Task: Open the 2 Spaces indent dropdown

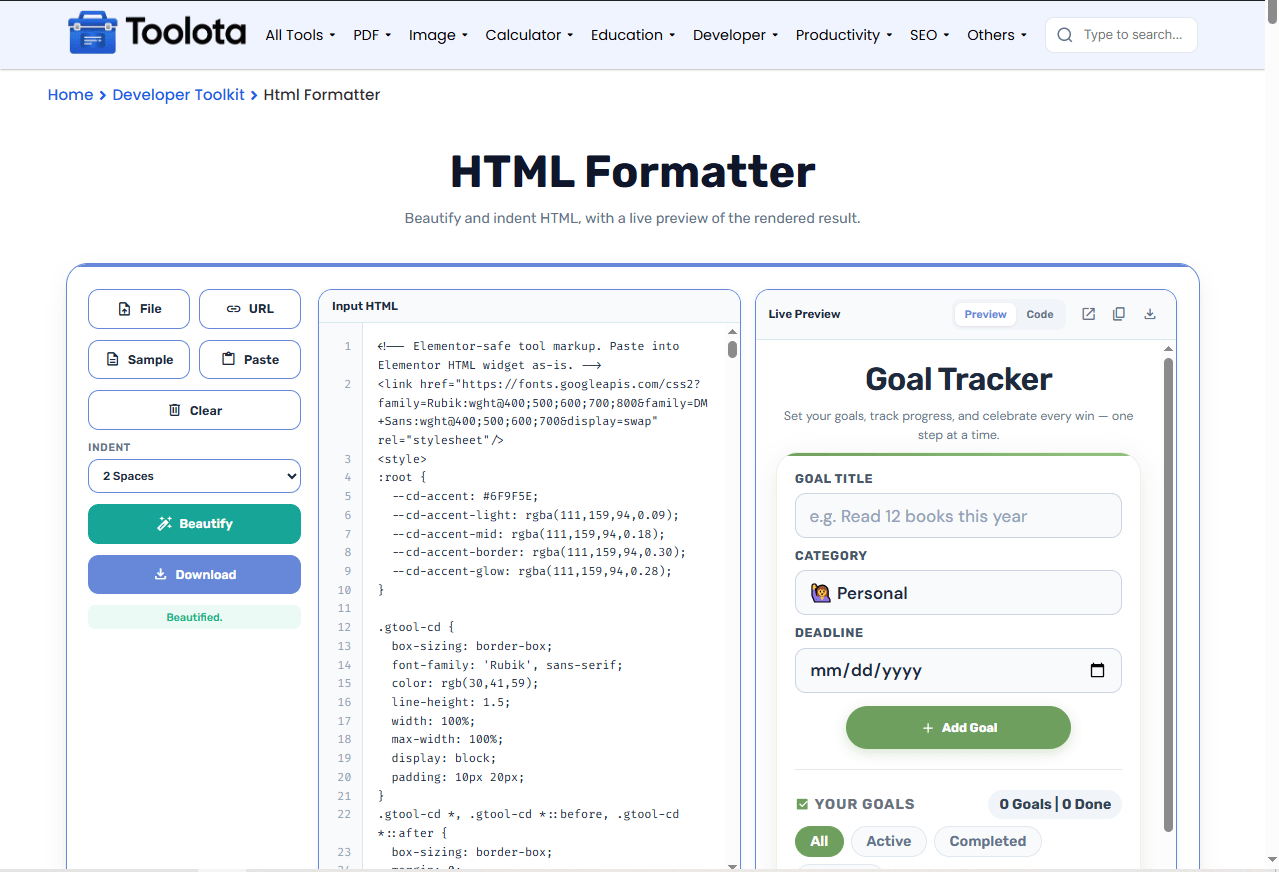Action: (194, 476)
